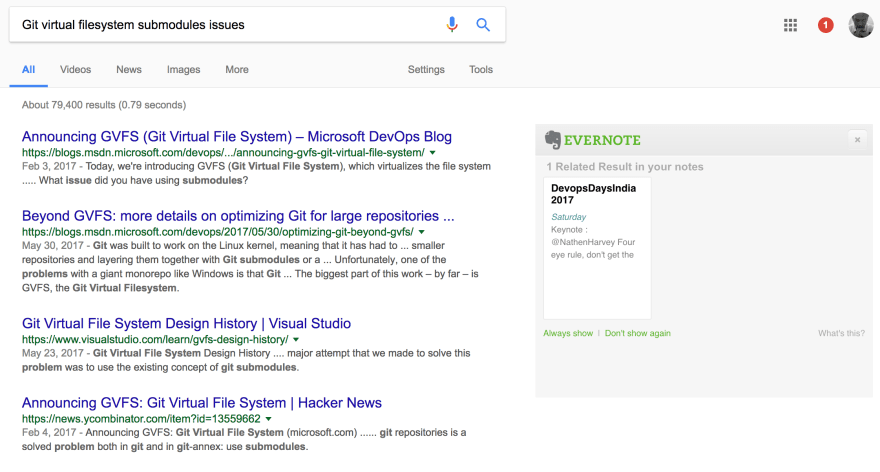Click 'About 79,400 results (0.79 seconds)' text
Screen dimensions: 880x472
(104, 105)
